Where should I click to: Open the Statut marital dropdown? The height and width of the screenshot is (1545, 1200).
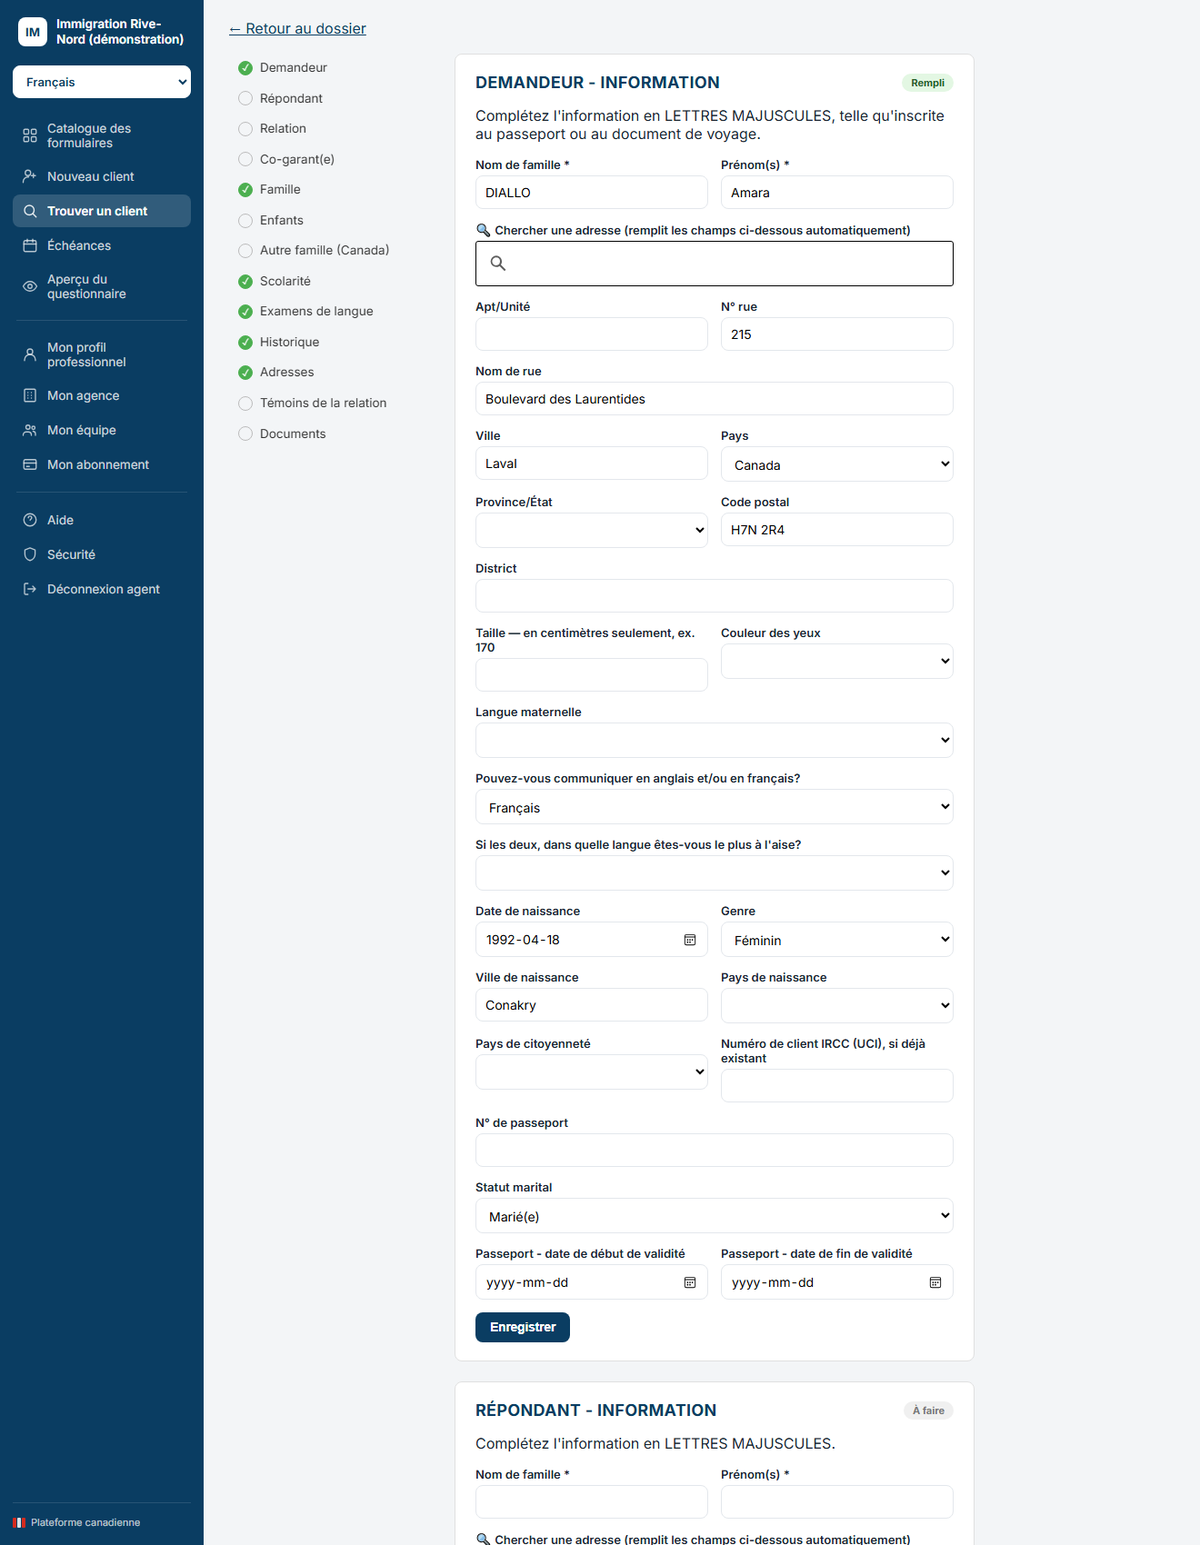[714, 1216]
